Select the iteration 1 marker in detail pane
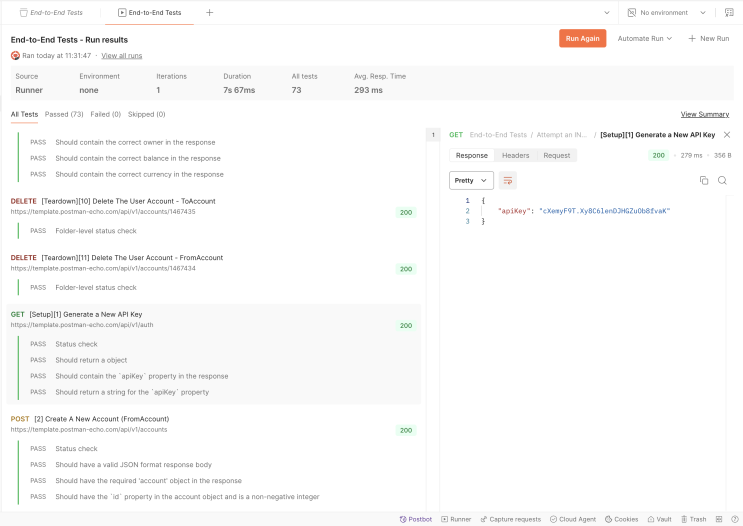The image size is (743, 526). (433, 135)
